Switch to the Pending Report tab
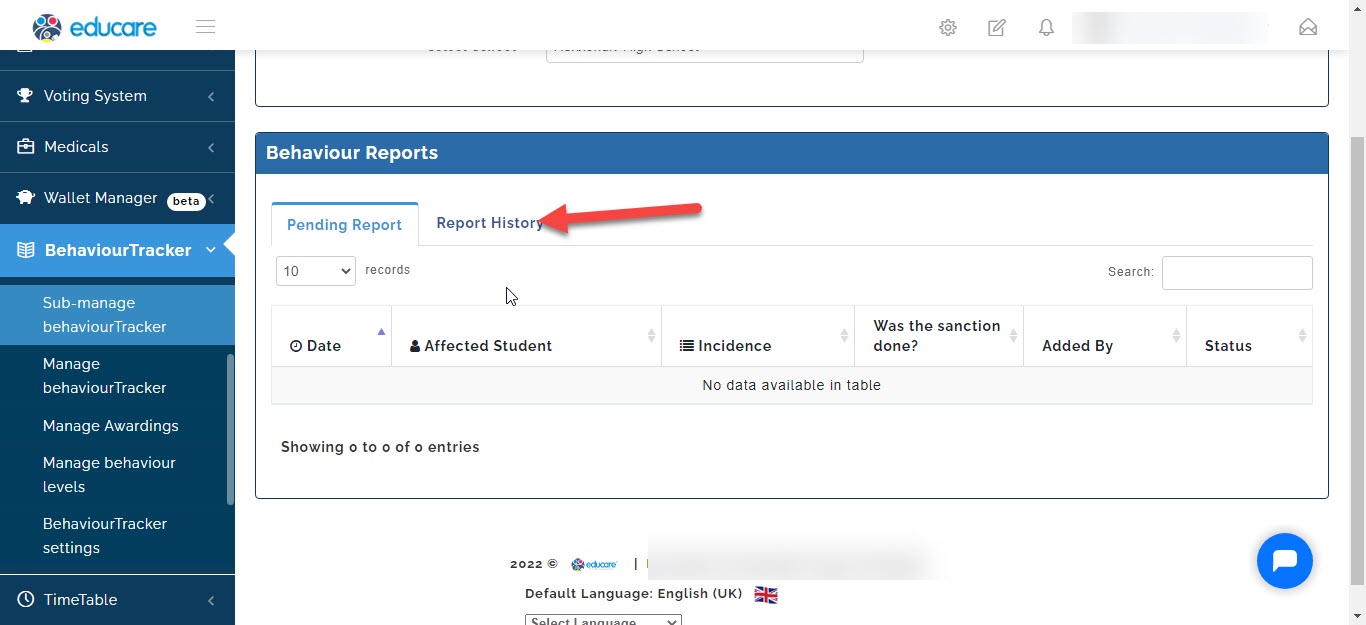 click(x=344, y=224)
